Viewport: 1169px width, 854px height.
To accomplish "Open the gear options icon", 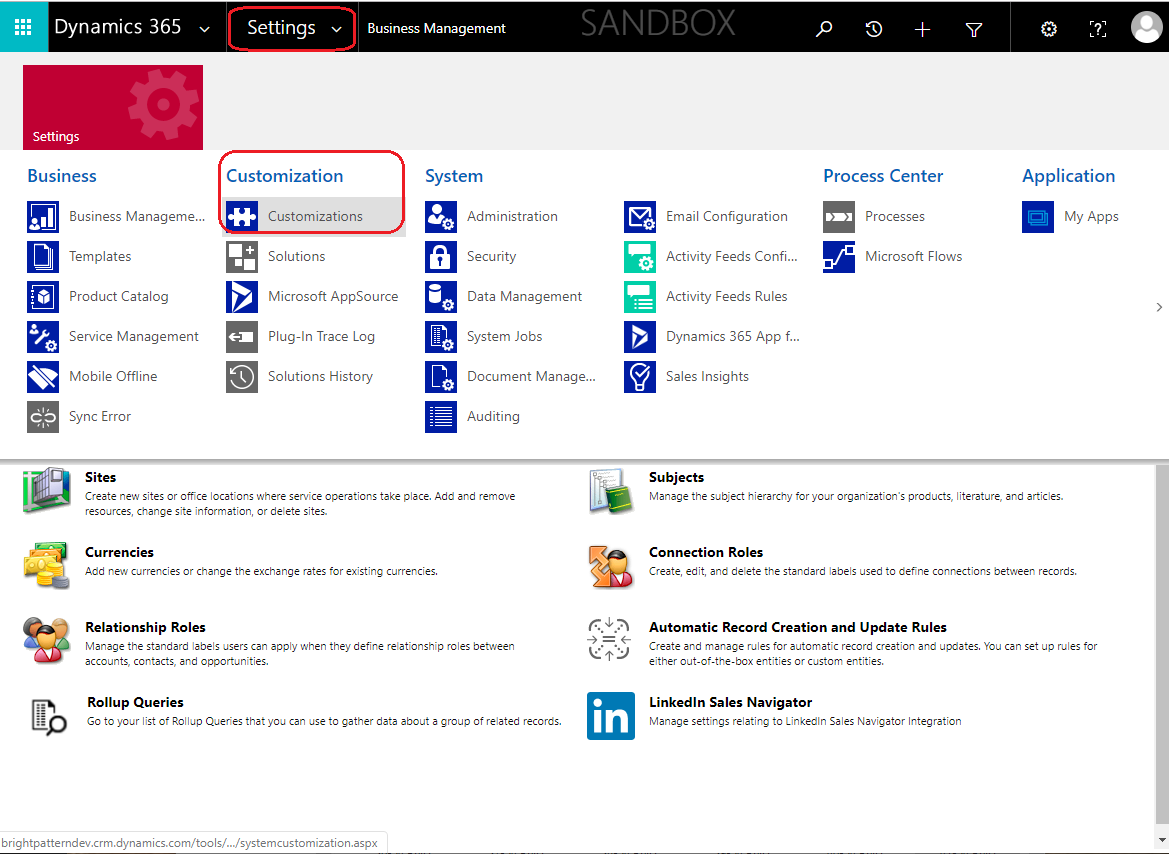I will pyautogui.click(x=1049, y=29).
